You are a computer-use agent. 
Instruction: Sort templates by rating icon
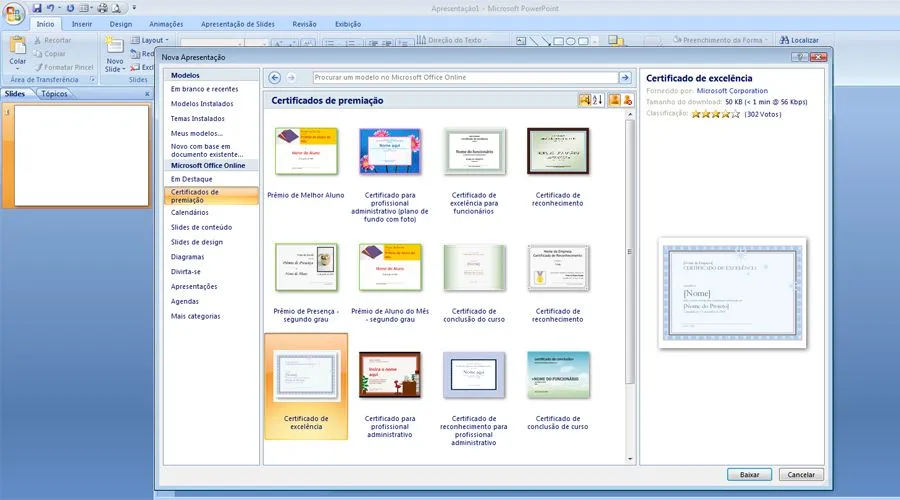(x=585, y=100)
